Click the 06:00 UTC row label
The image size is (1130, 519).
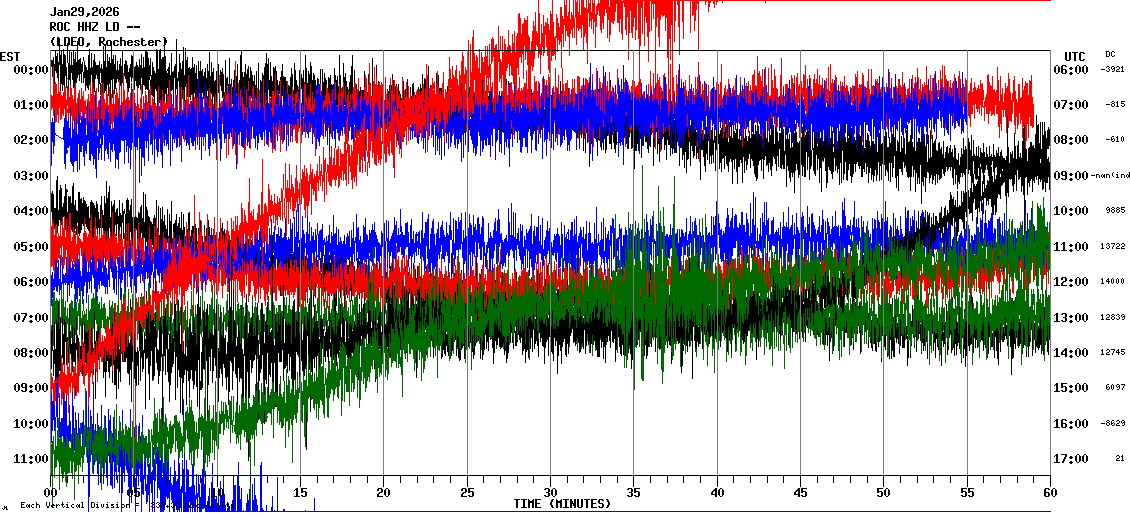(x=1069, y=70)
